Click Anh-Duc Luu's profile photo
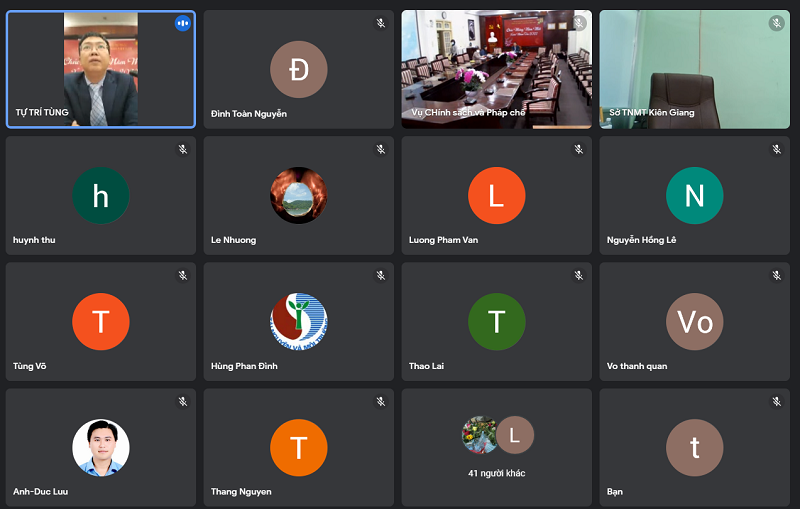The image size is (800, 509). pyautogui.click(x=101, y=447)
